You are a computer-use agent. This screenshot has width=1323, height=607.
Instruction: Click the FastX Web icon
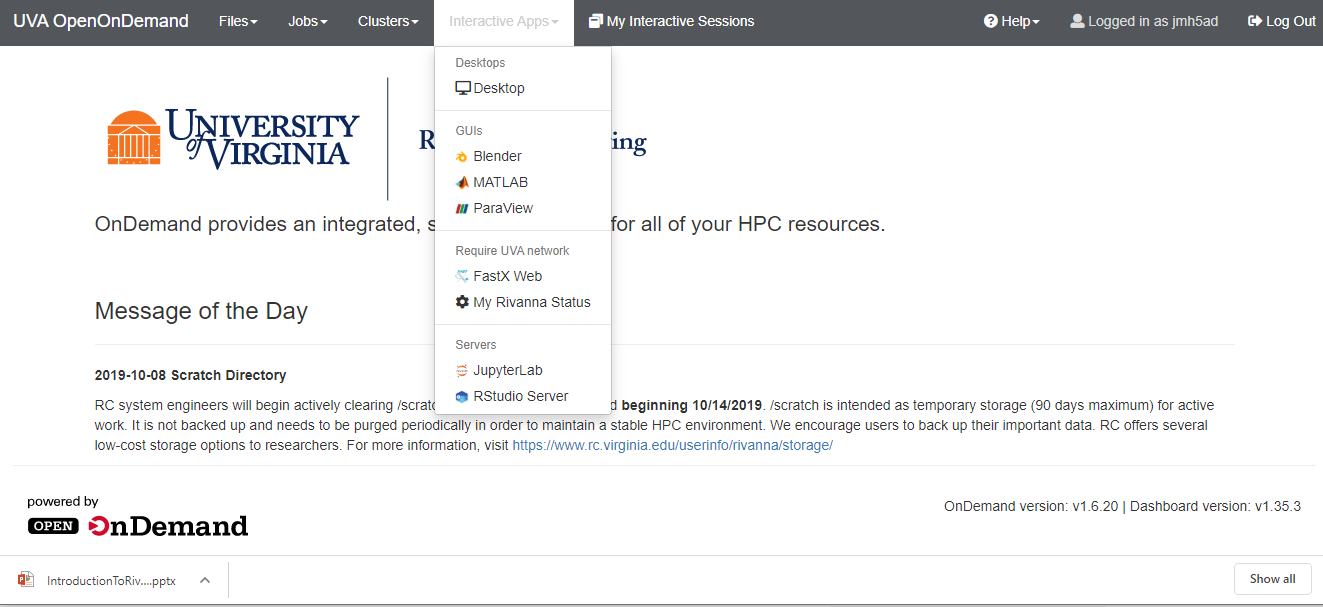tap(462, 277)
